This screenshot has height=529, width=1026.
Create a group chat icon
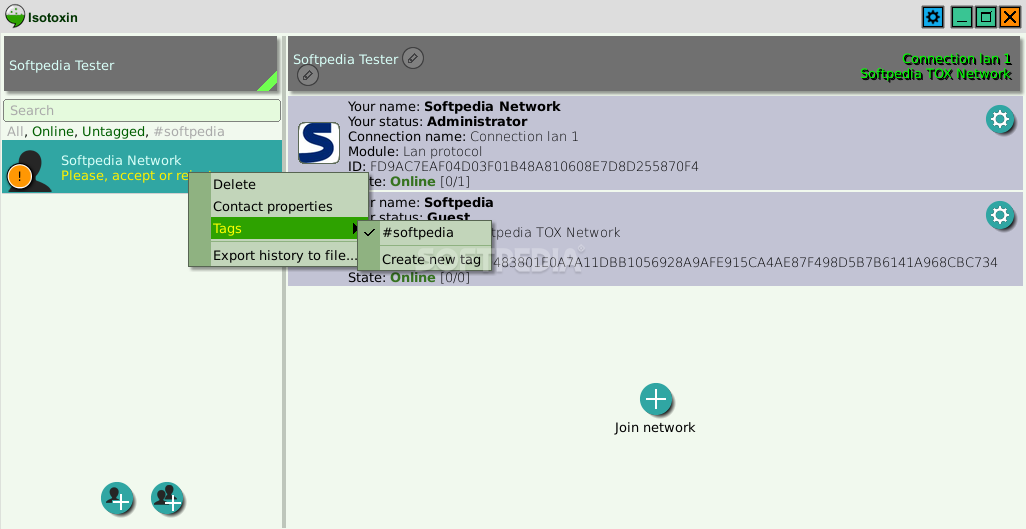click(x=168, y=499)
